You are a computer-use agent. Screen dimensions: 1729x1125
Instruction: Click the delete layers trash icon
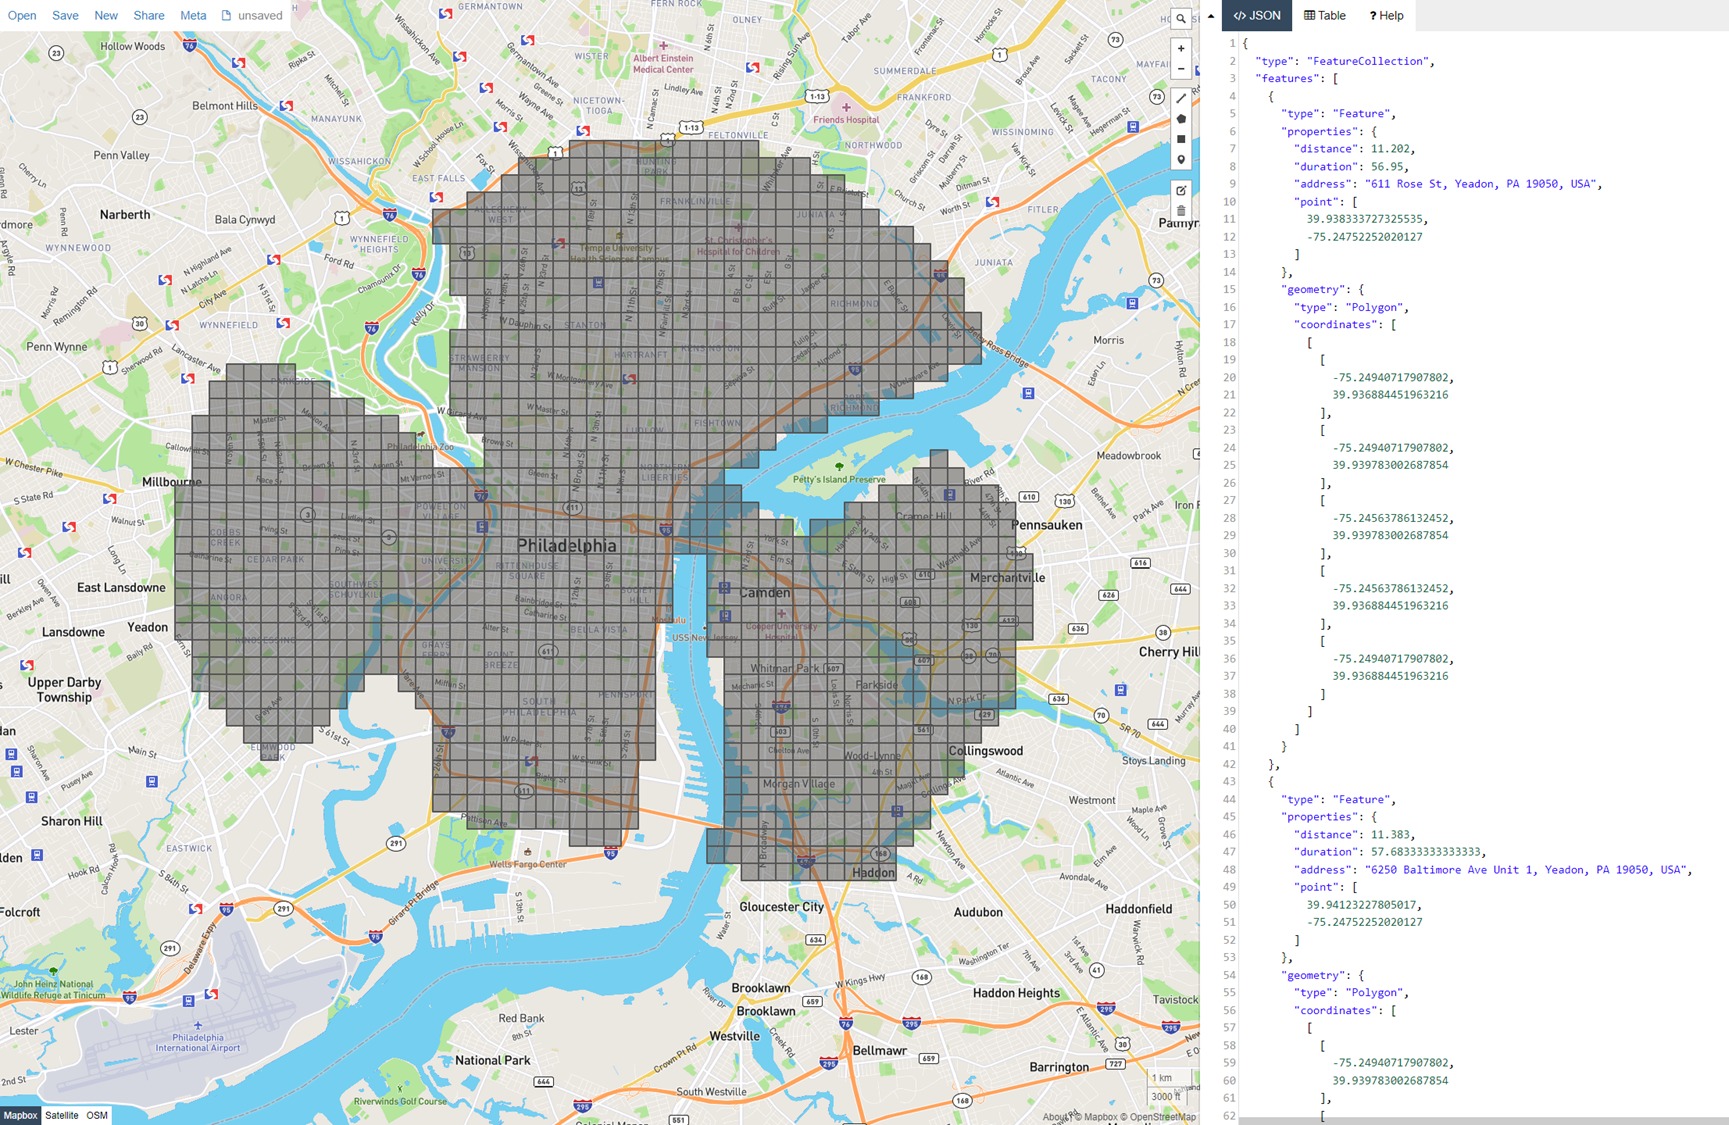1181,211
